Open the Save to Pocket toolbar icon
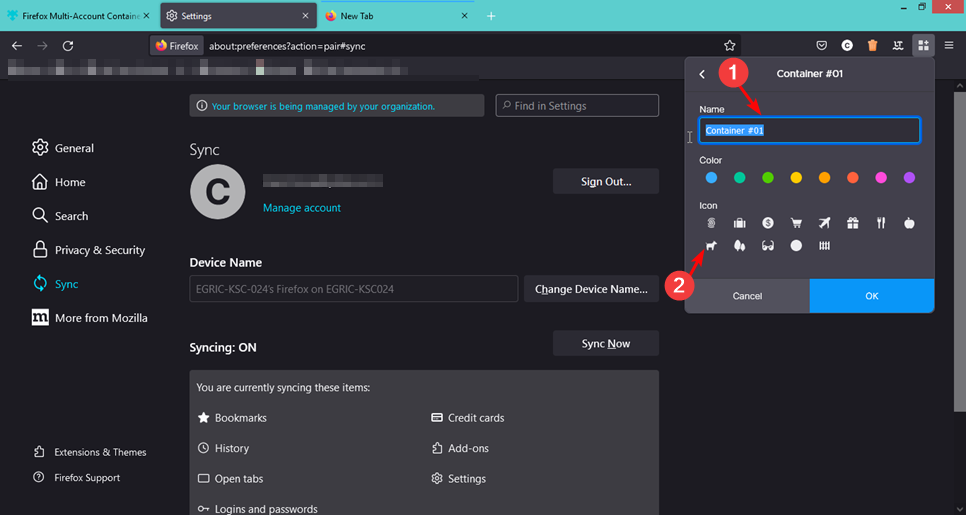This screenshot has height=515, width=966. [x=822, y=46]
